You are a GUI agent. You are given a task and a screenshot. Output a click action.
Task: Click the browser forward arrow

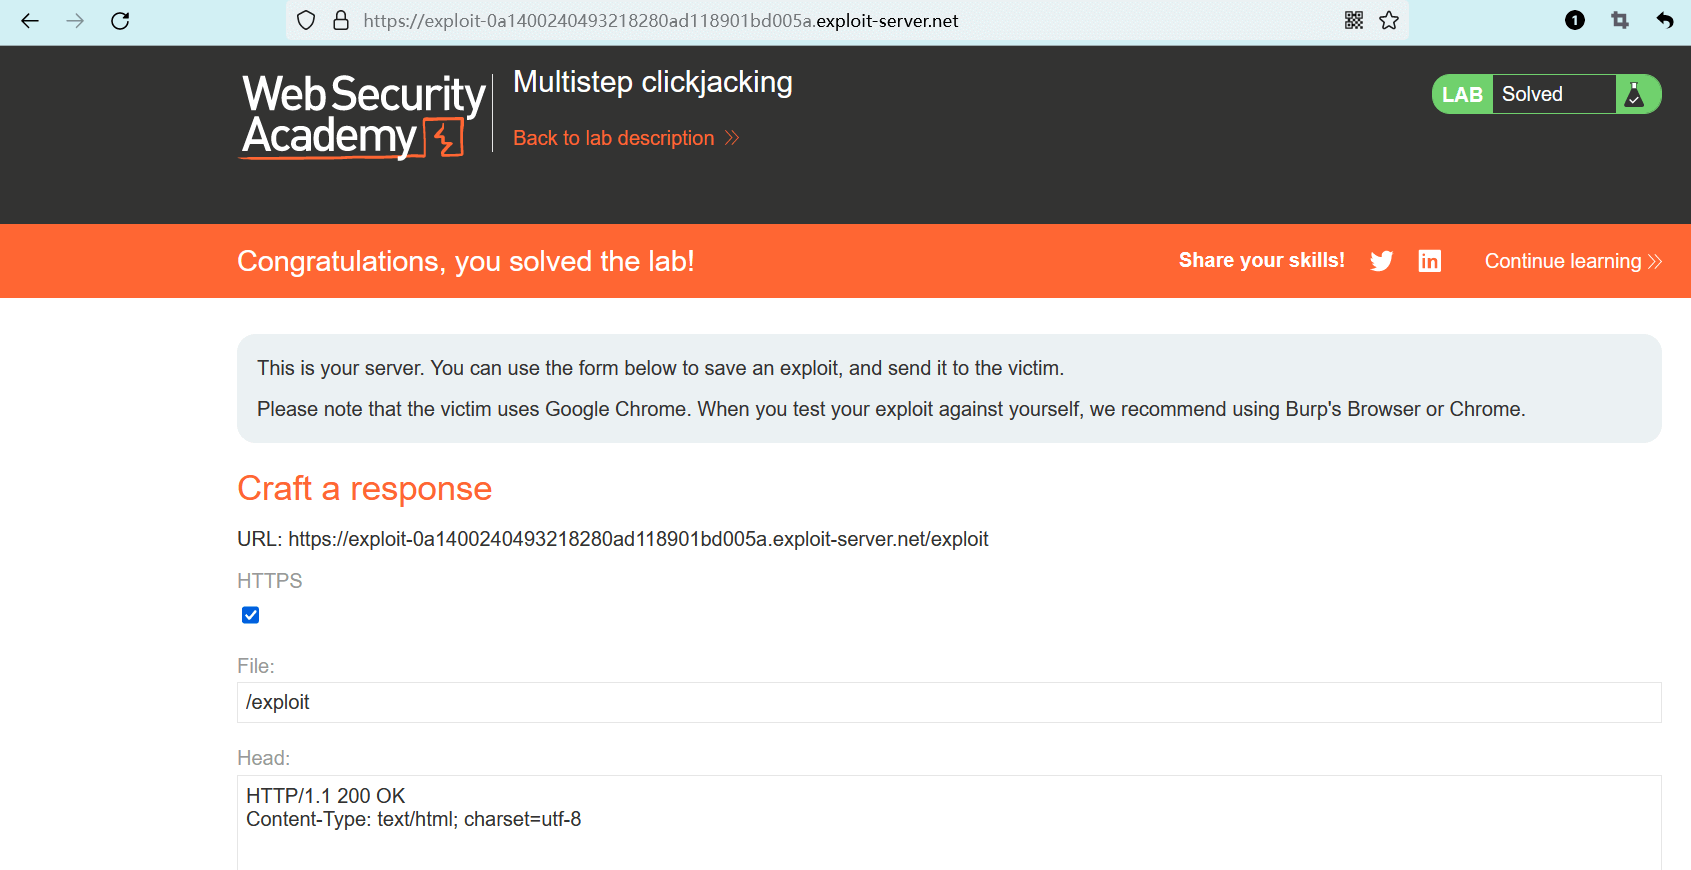(x=75, y=21)
